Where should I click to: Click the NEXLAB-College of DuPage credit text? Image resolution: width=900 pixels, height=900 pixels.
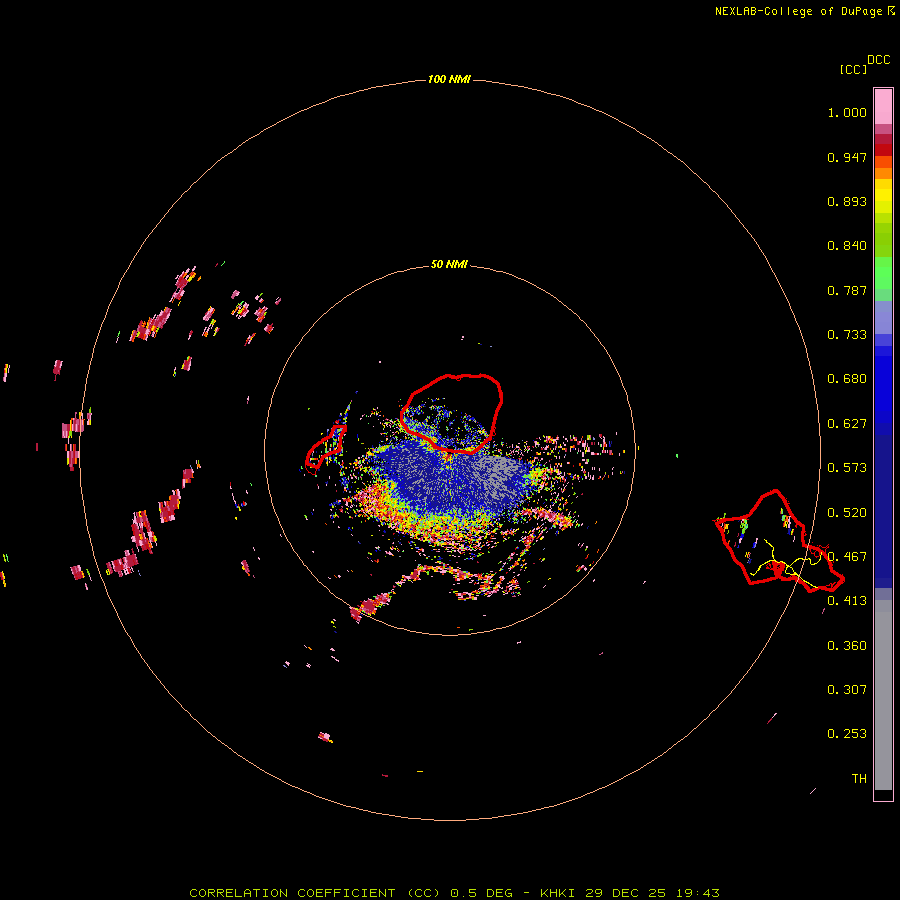804,11
